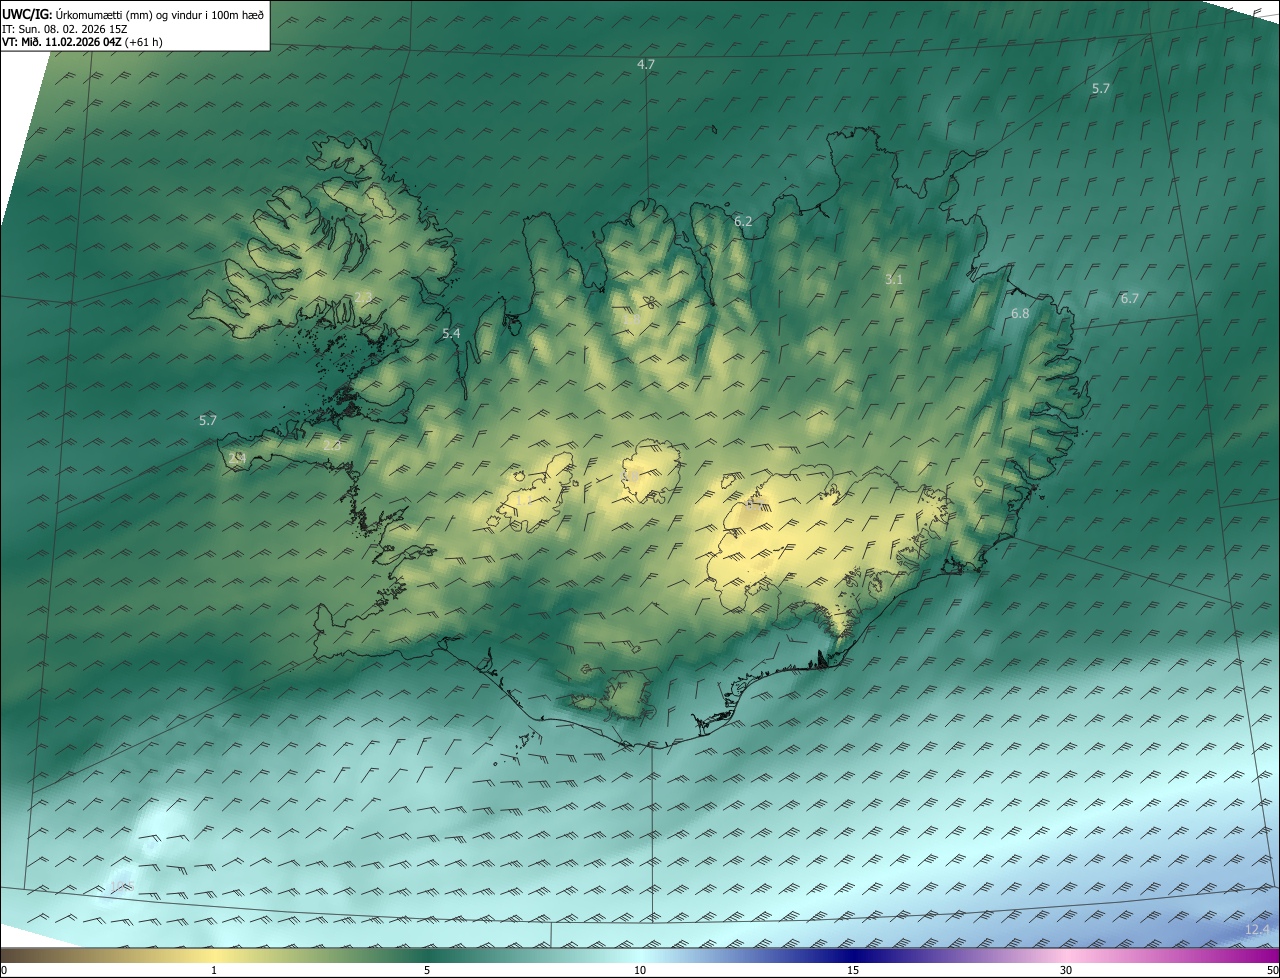Click the 6.7 value label over the eastern sea
The width and height of the screenshot is (1280, 978).
[1130, 298]
